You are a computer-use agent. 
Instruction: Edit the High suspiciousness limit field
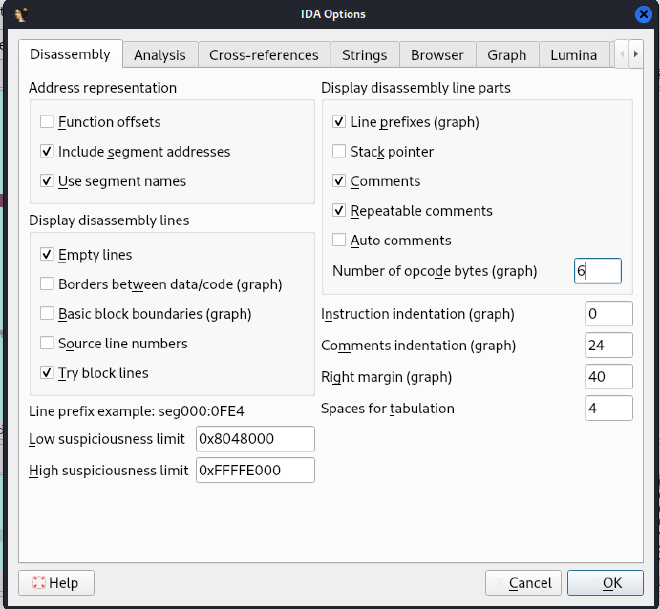pyautogui.click(x=255, y=470)
